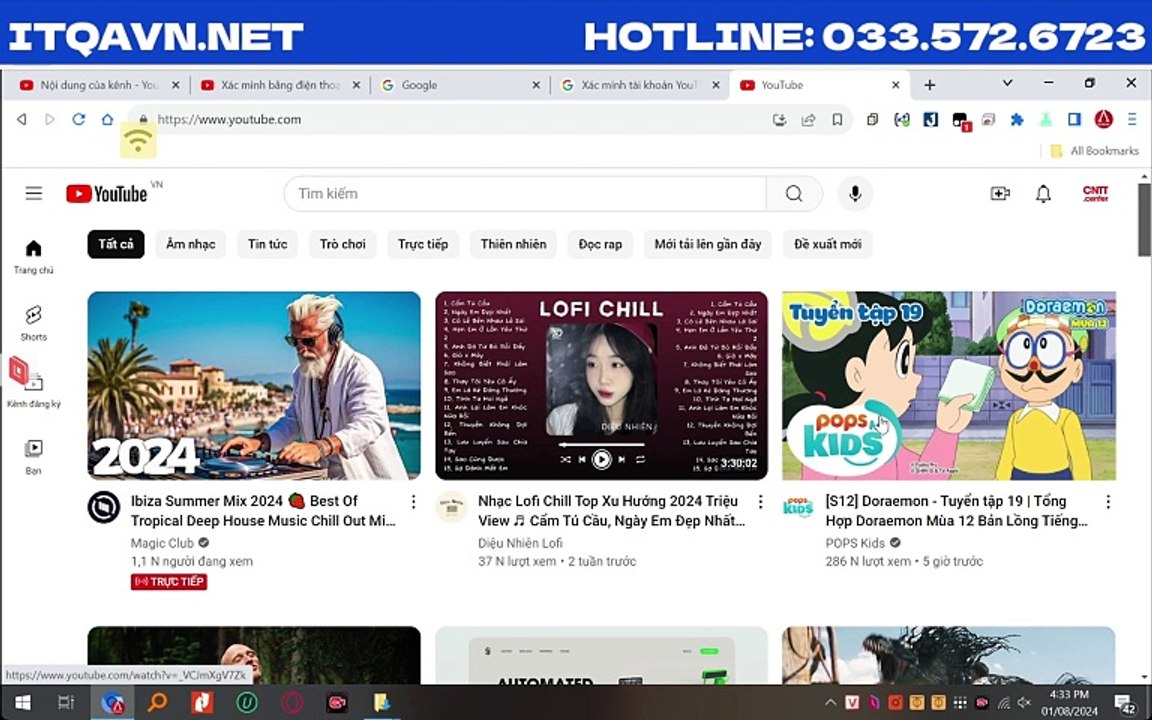Open the extensions puzzle icon
The width and height of the screenshot is (1152, 720).
pos(1017,119)
